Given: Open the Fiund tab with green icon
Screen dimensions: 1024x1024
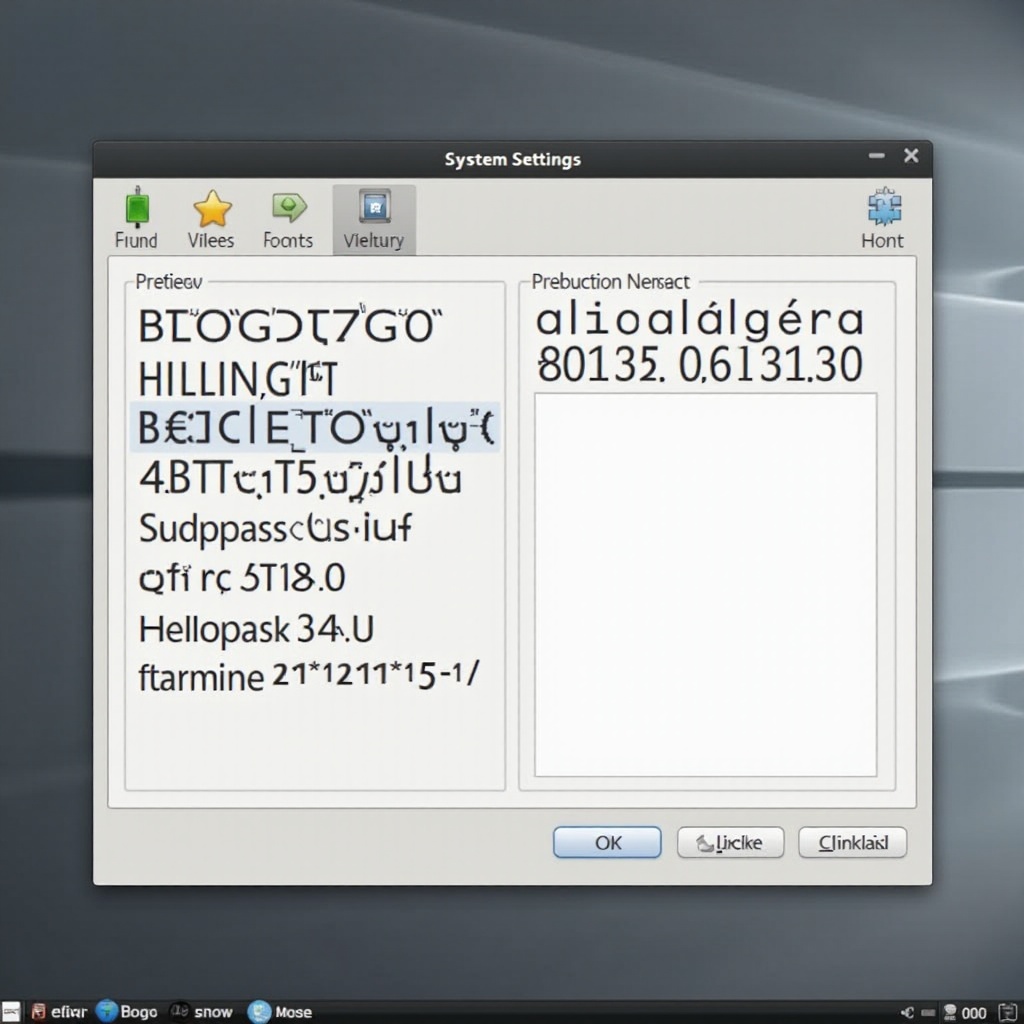Looking at the screenshot, I should point(136,219).
